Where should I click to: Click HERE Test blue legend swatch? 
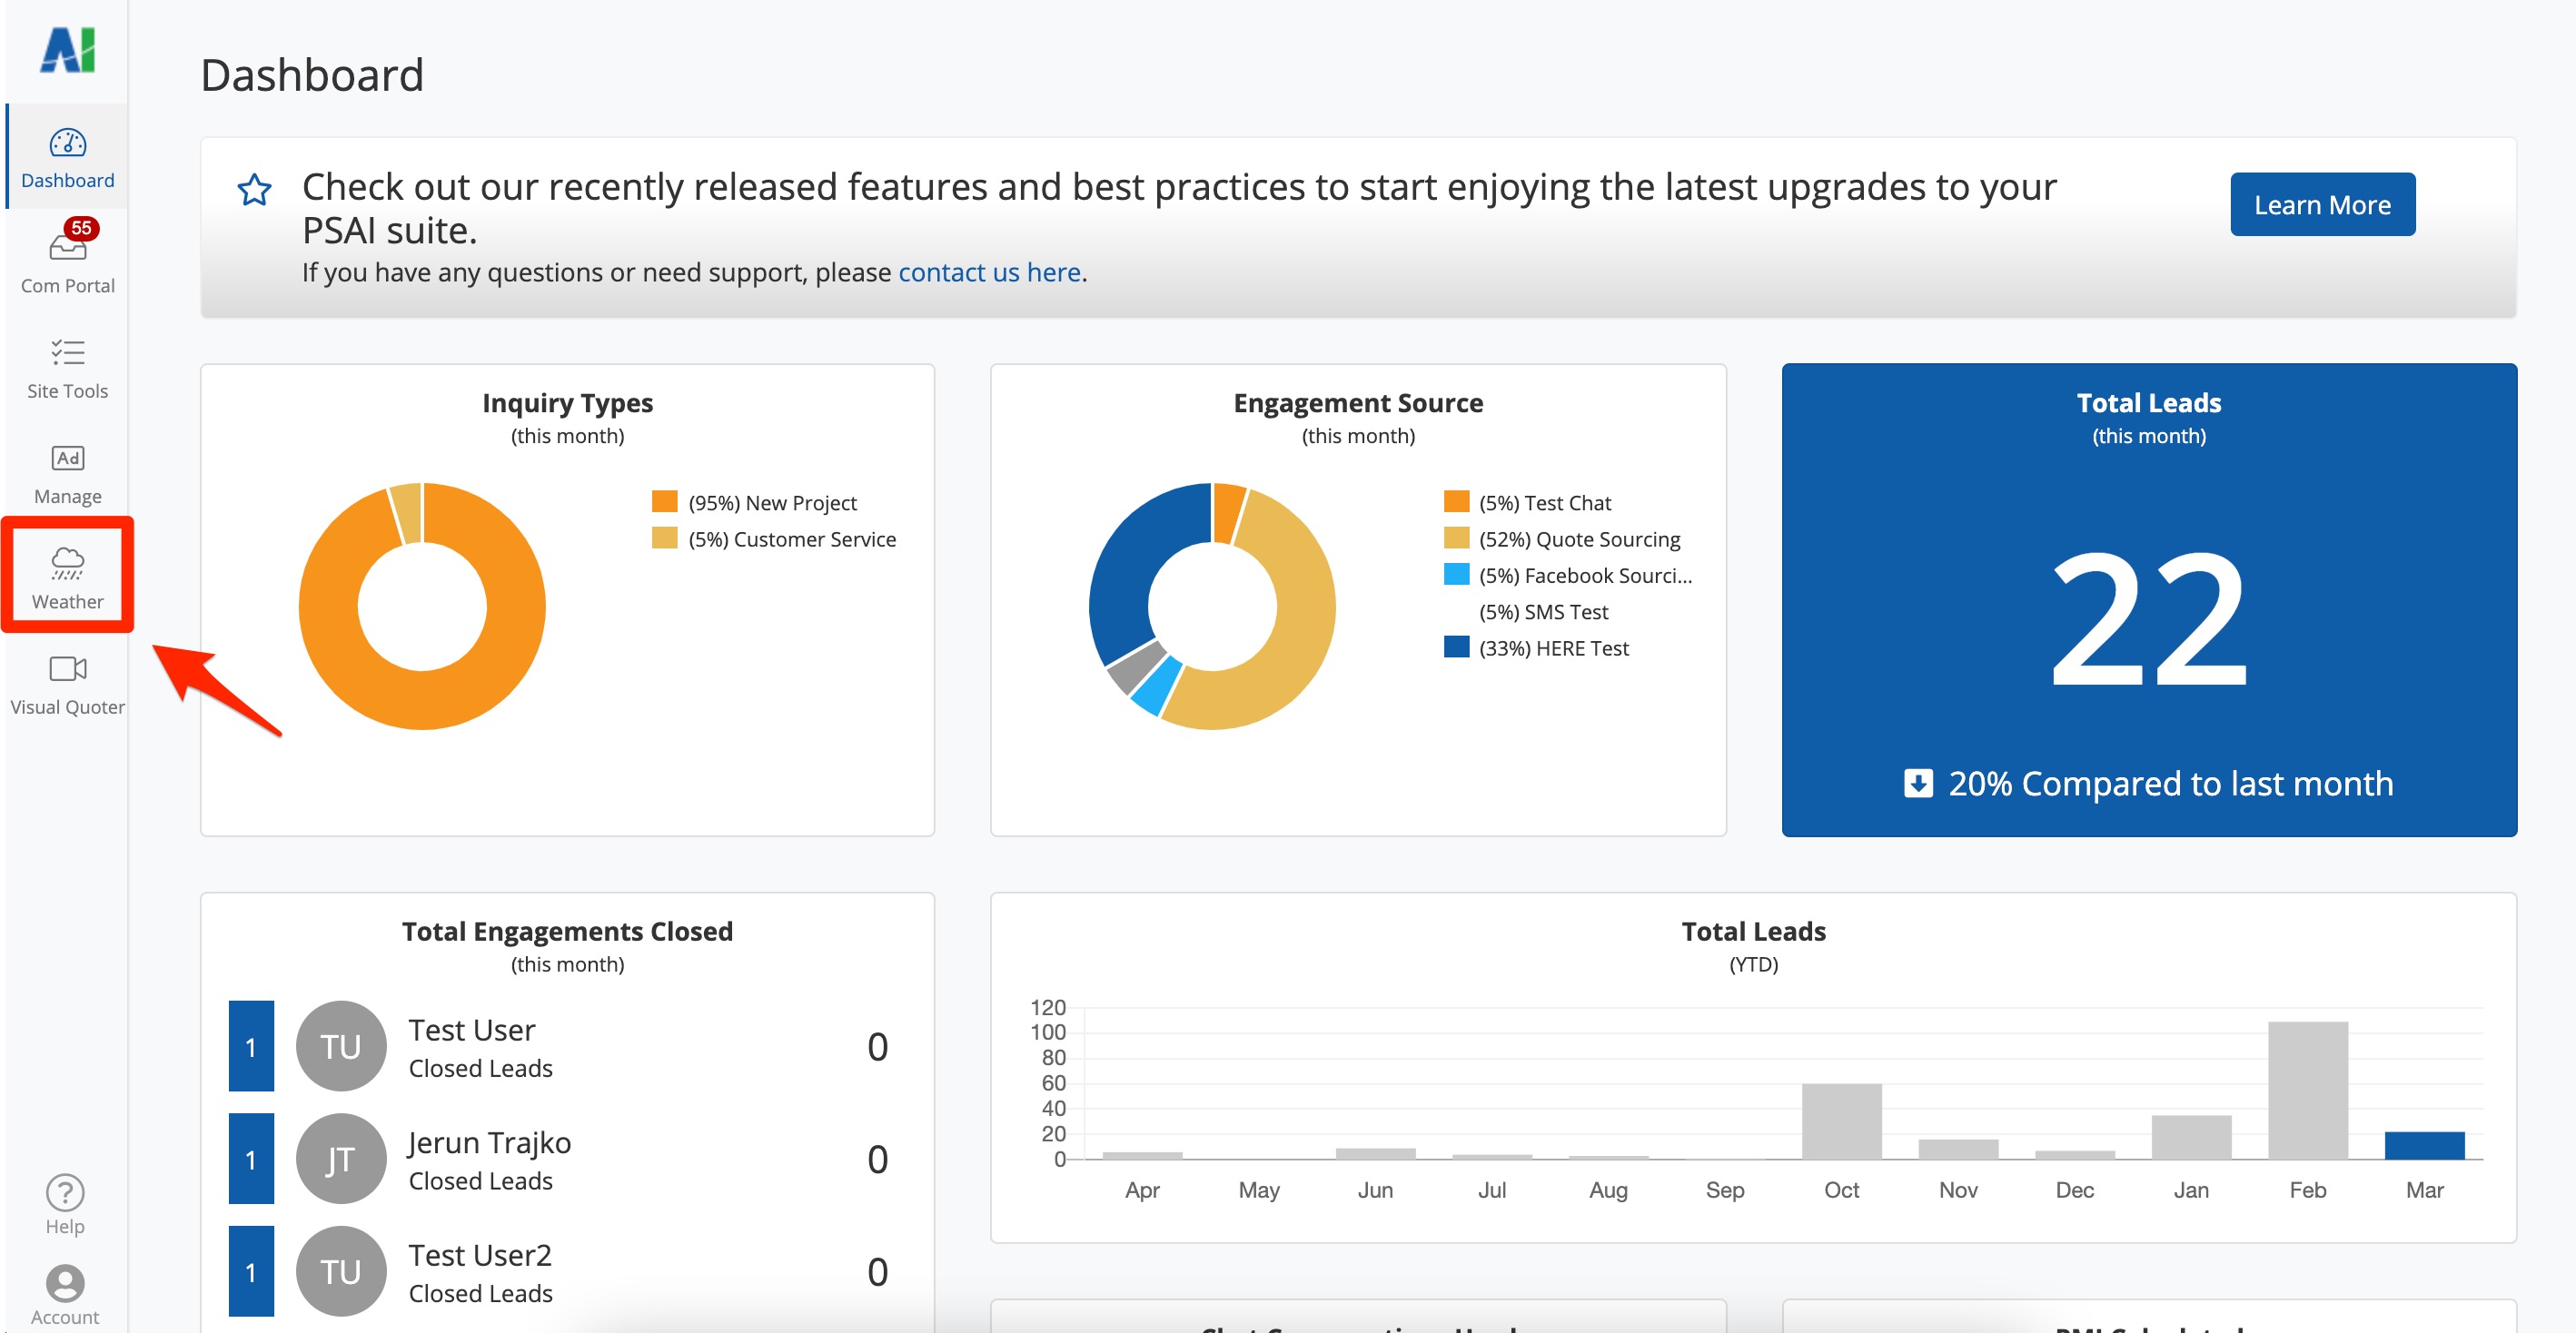(1456, 647)
